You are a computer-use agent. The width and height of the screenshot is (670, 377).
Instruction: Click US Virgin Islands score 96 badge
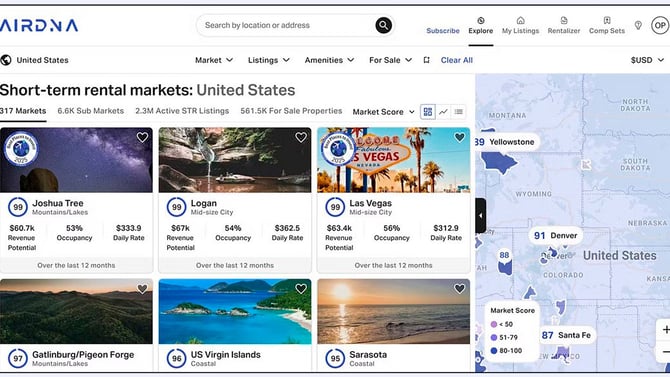[x=176, y=359]
